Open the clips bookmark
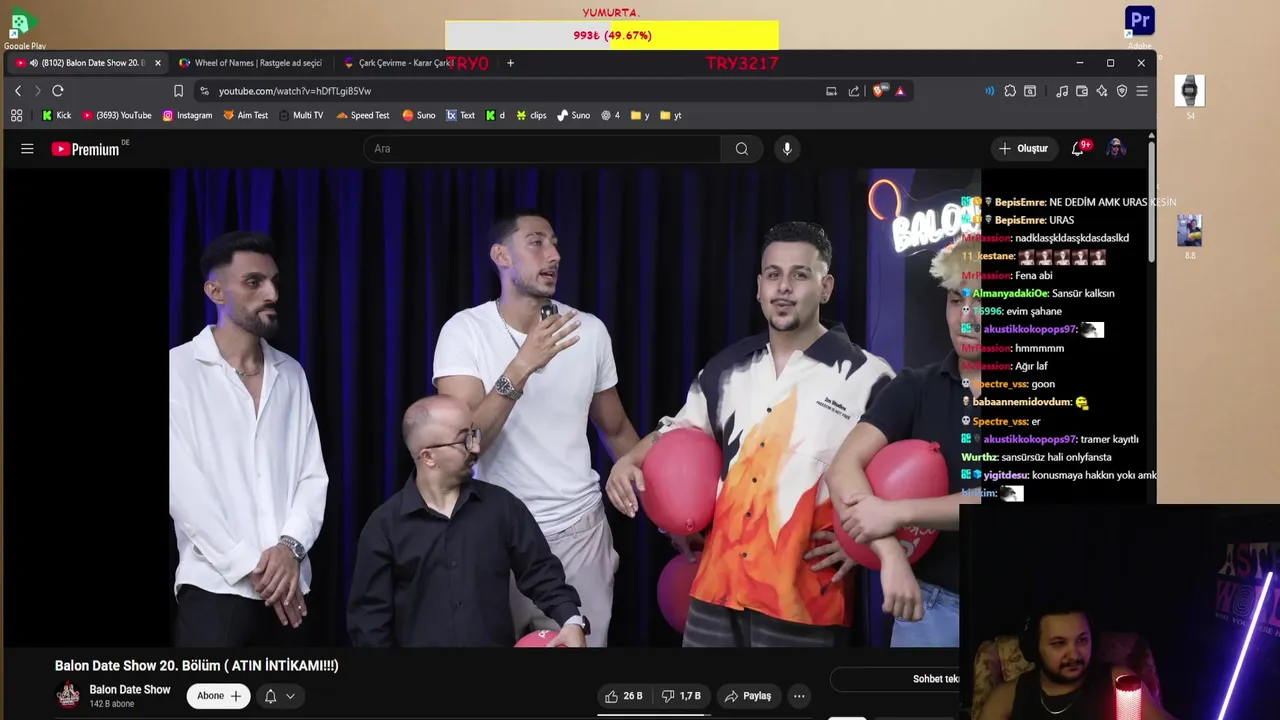1280x720 pixels. 531,115
